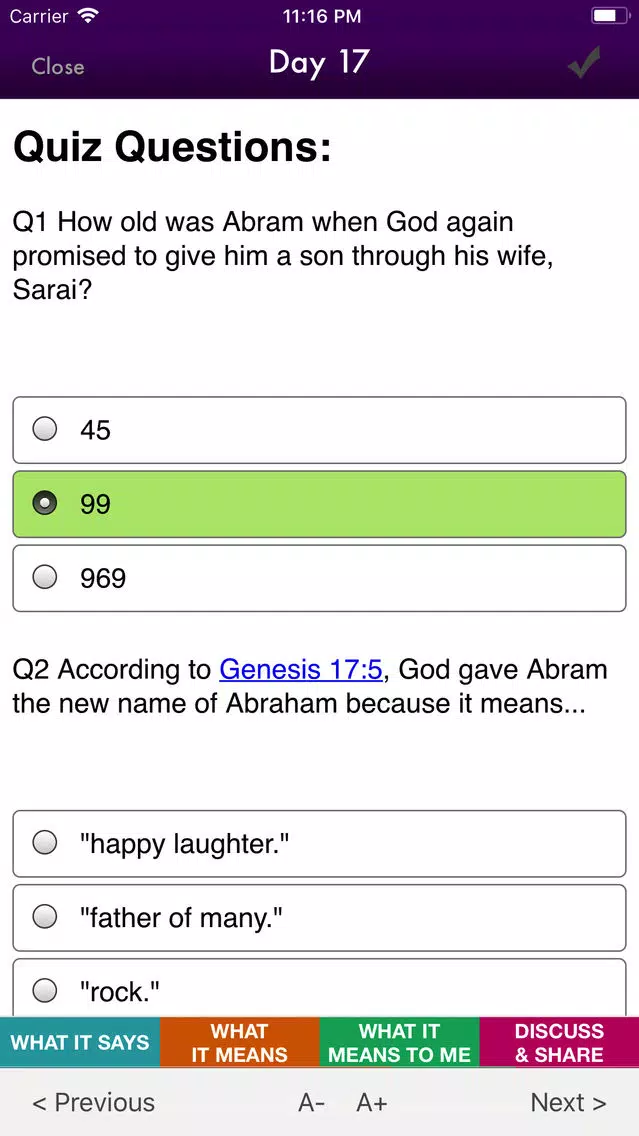Image resolution: width=639 pixels, height=1136 pixels.
Task: Tap the battery indicator icon
Action: 610,16
